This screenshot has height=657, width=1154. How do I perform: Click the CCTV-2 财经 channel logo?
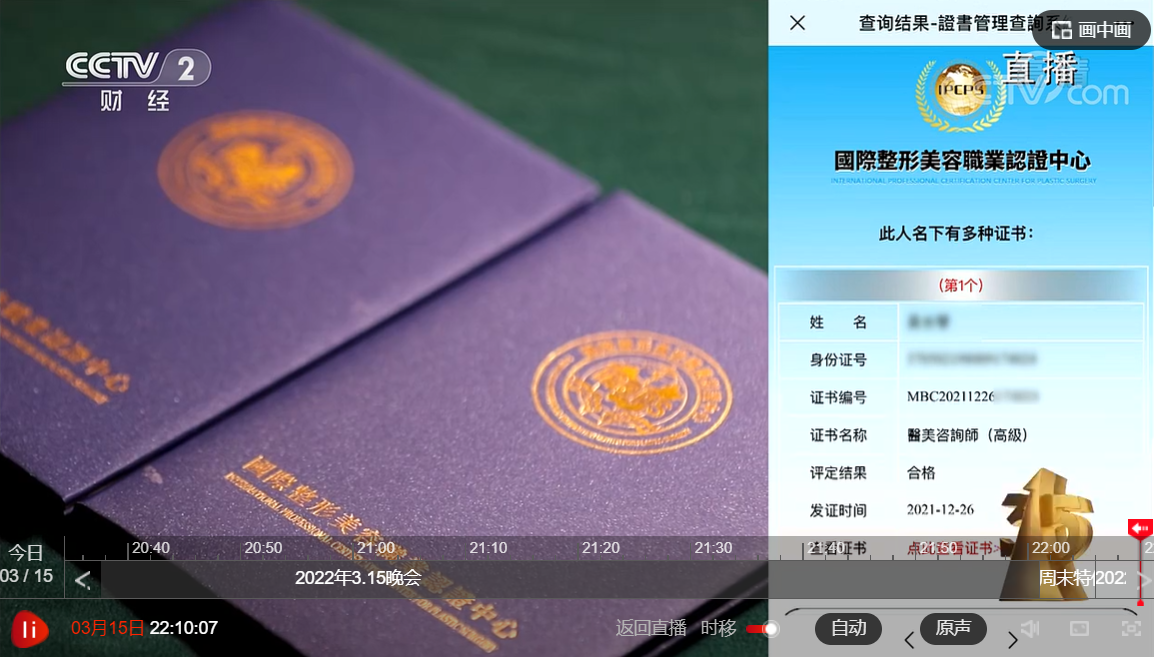[x=136, y=80]
